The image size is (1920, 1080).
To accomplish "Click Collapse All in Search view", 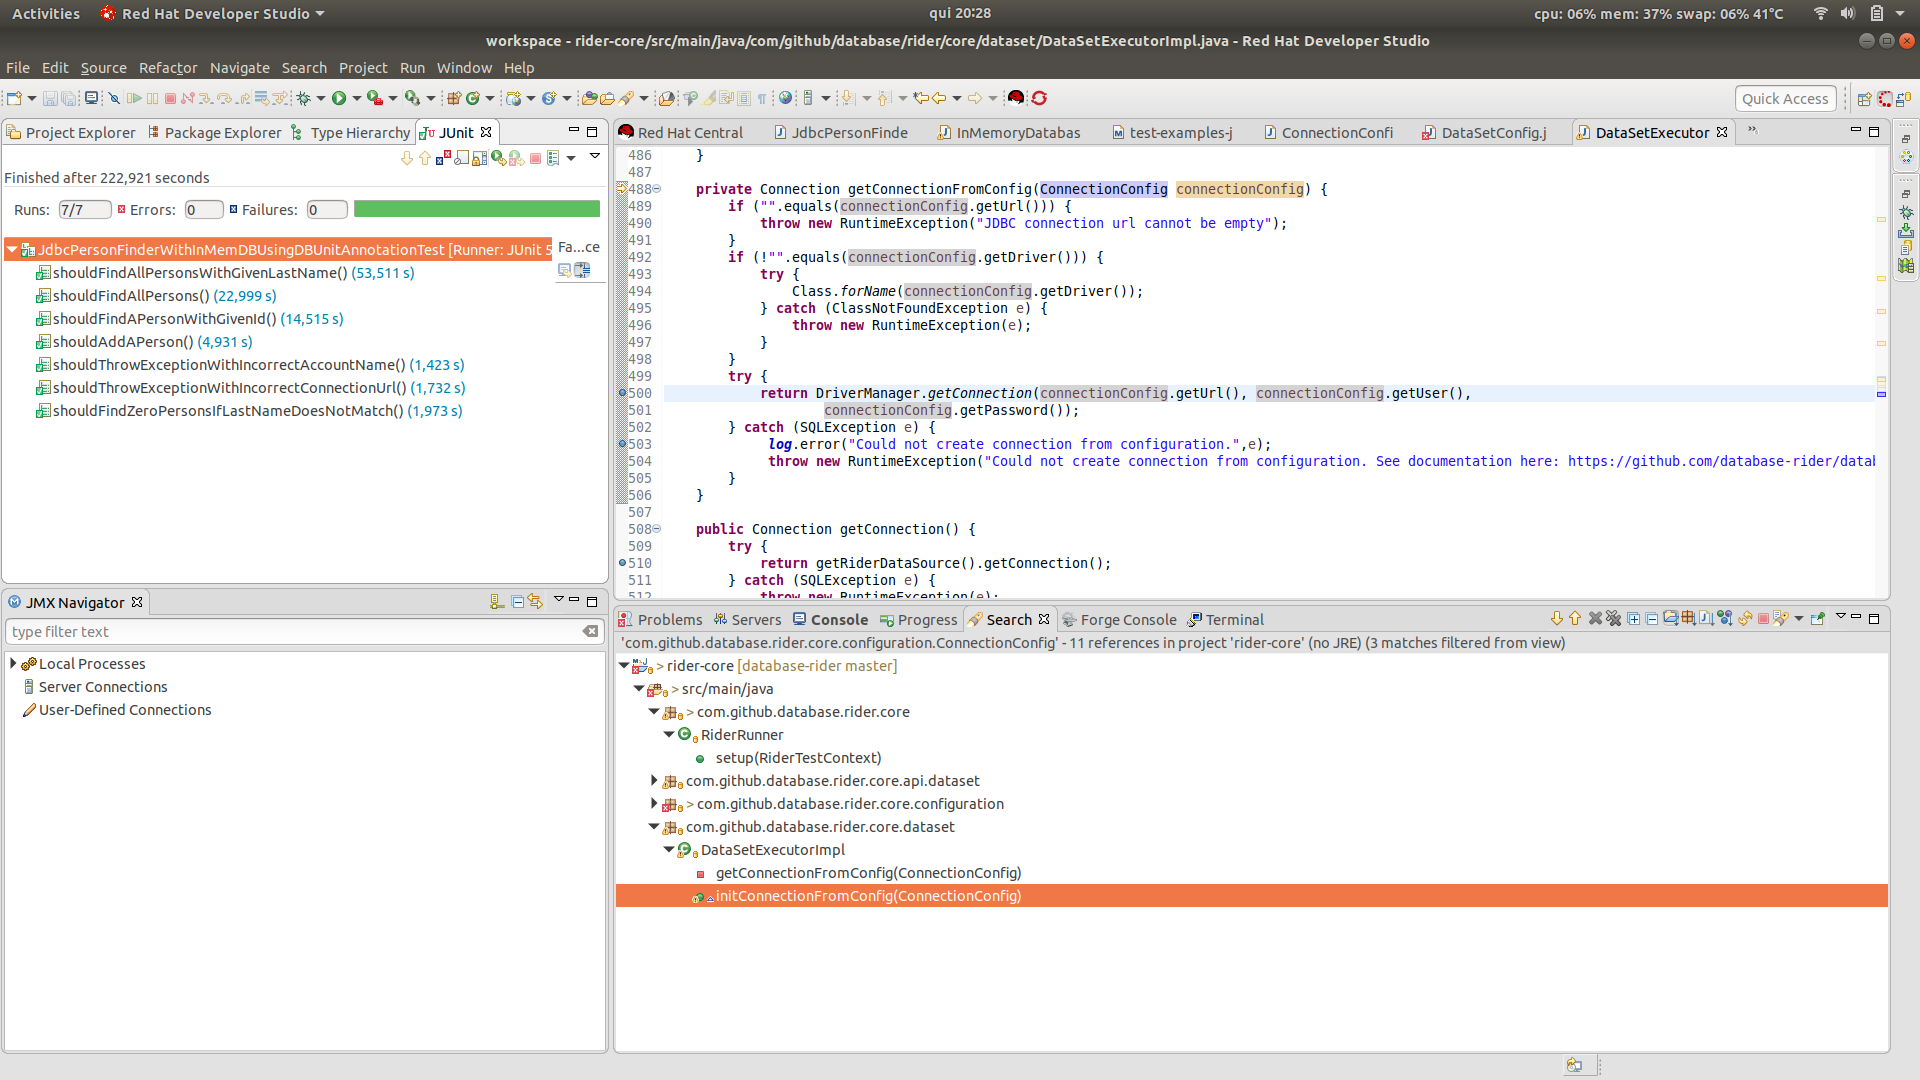I will point(1651,619).
